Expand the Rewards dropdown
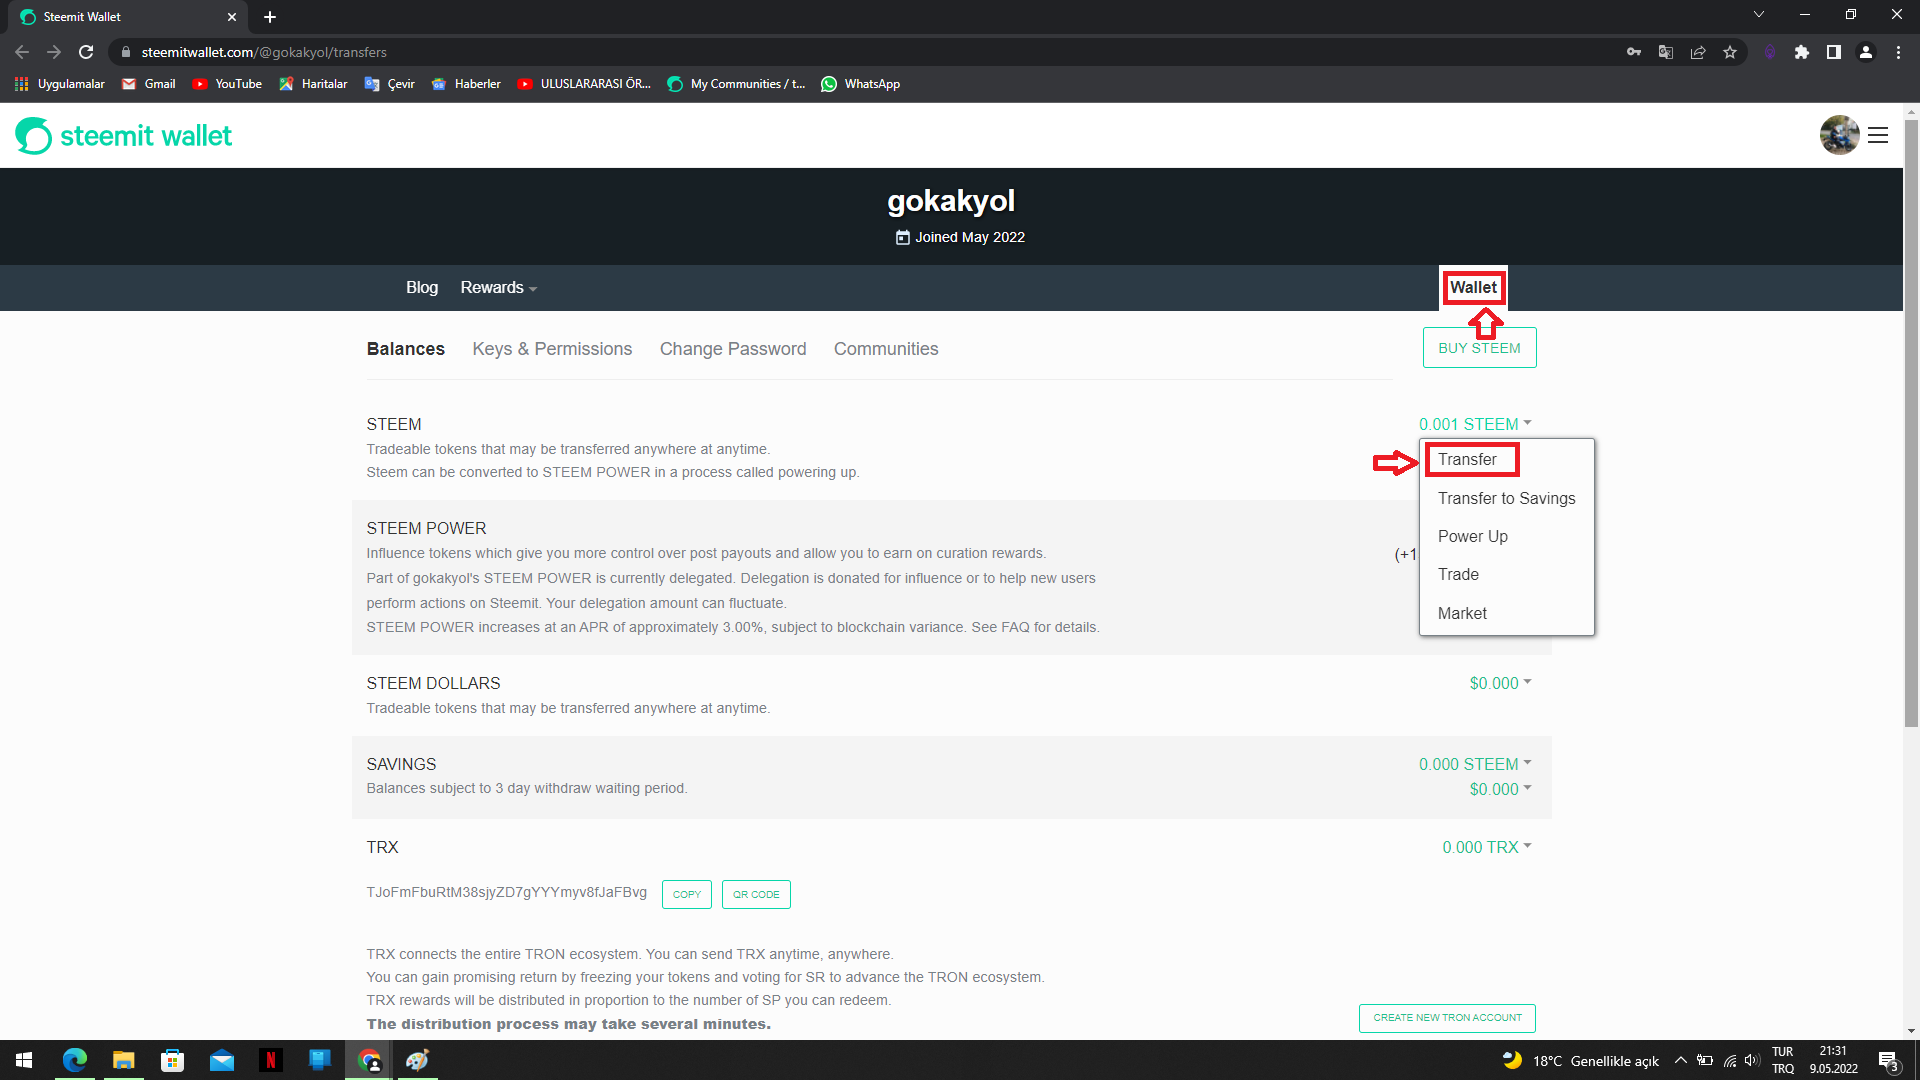This screenshot has height=1080, width=1920. tap(498, 288)
